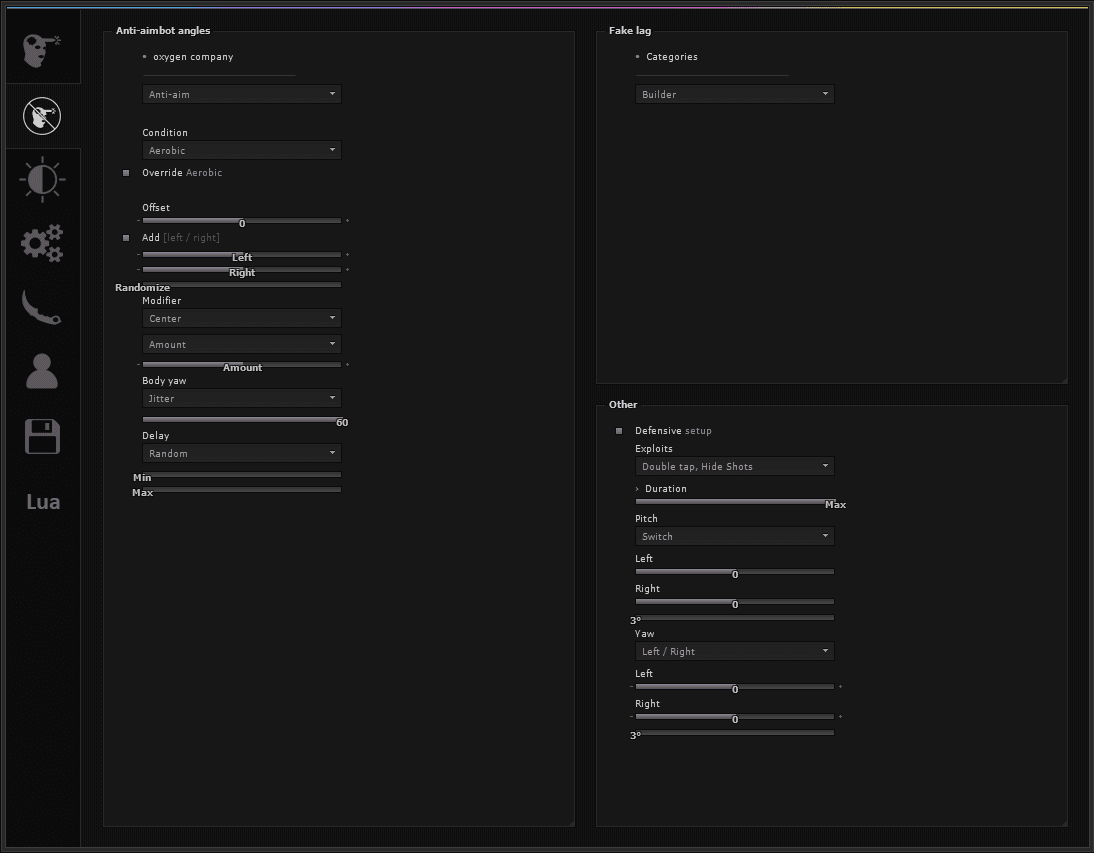Select the Anti-aim crossed-head sidebar icon
The image size is (1094, 853).
coord(42,116)
